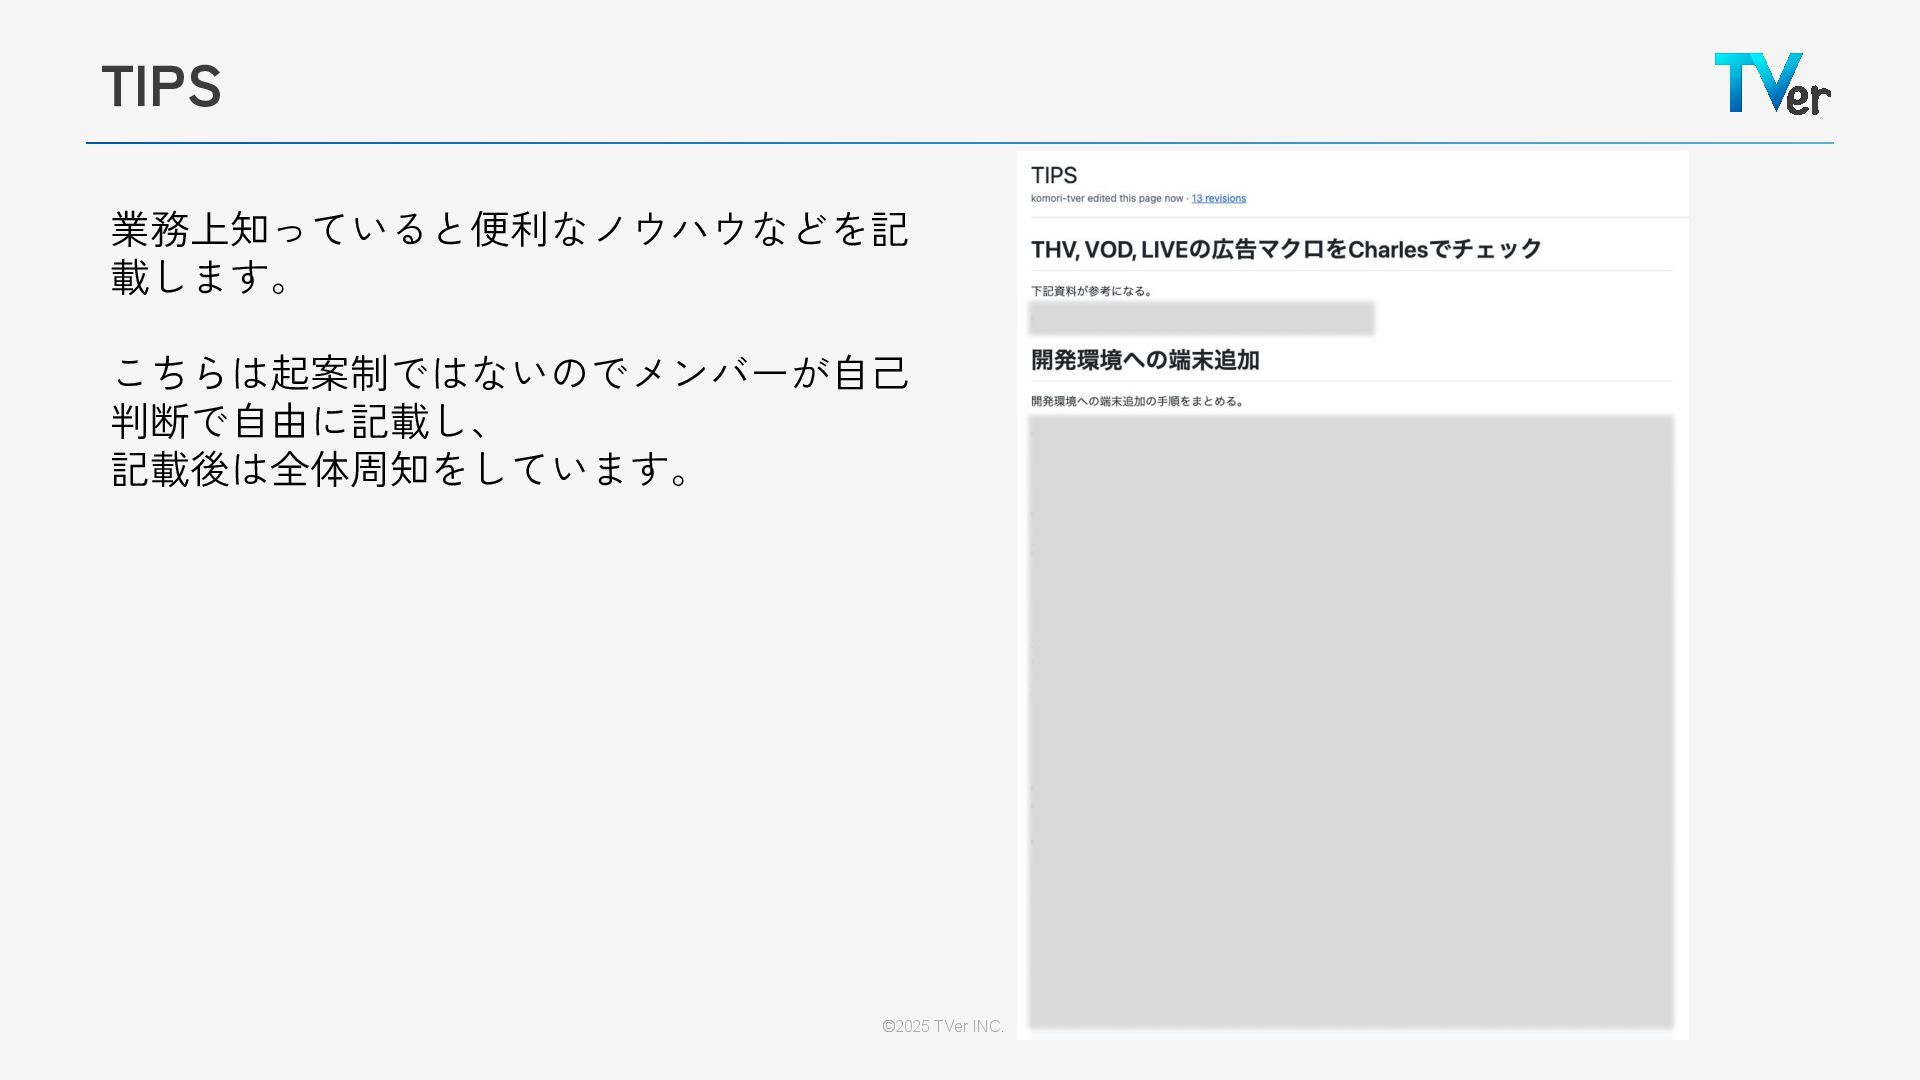Click the line 載します。

(200, 277)
